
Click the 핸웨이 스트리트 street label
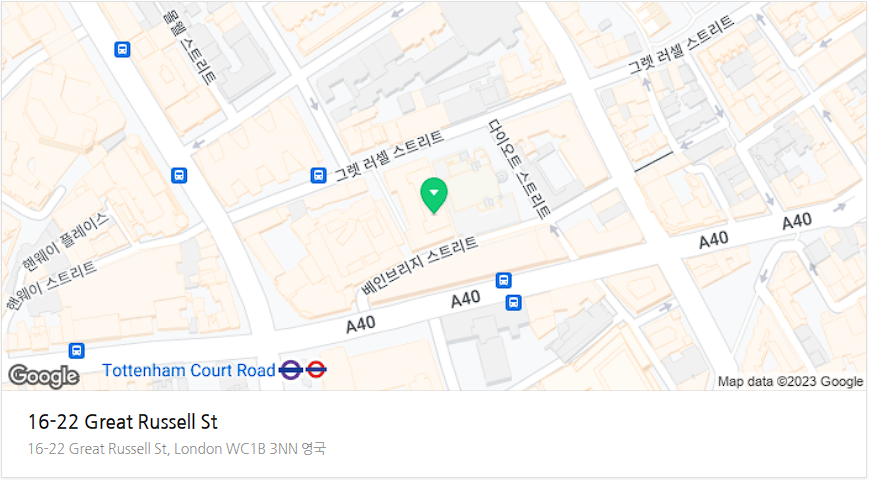51,286
